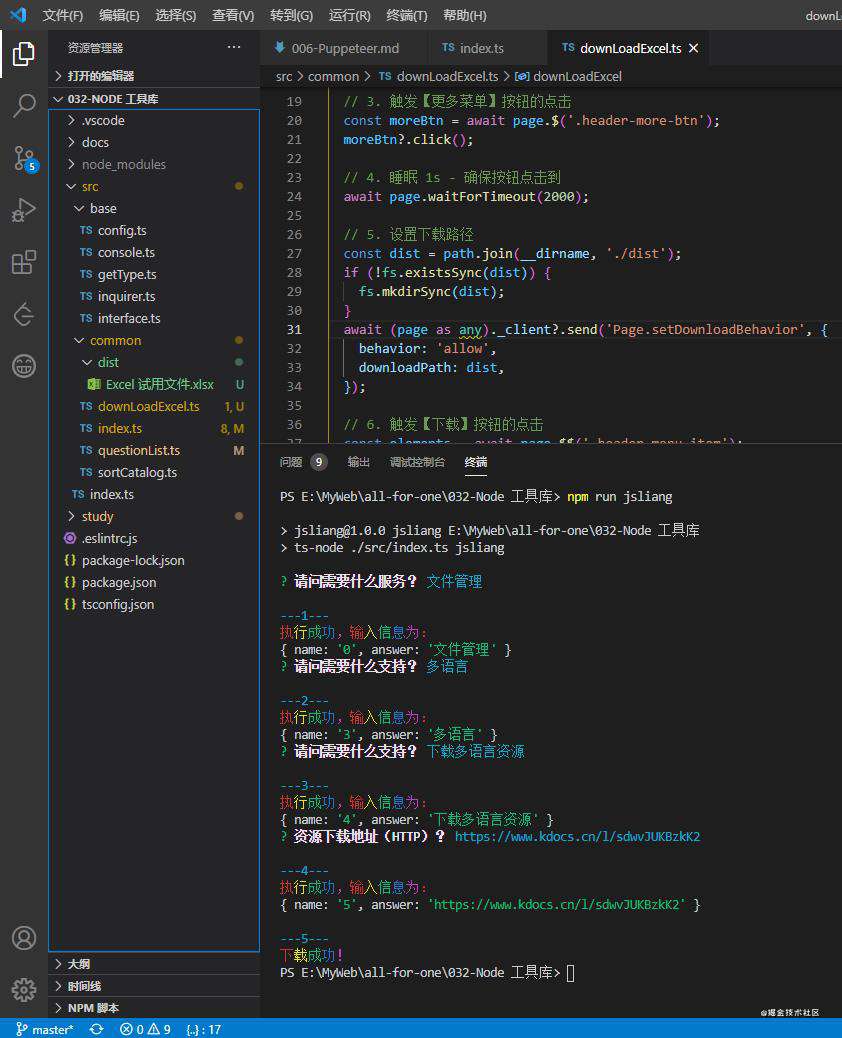Open the explorer more actions ellipsis
The image size is (842, 1038).
[x=234, y=47]
